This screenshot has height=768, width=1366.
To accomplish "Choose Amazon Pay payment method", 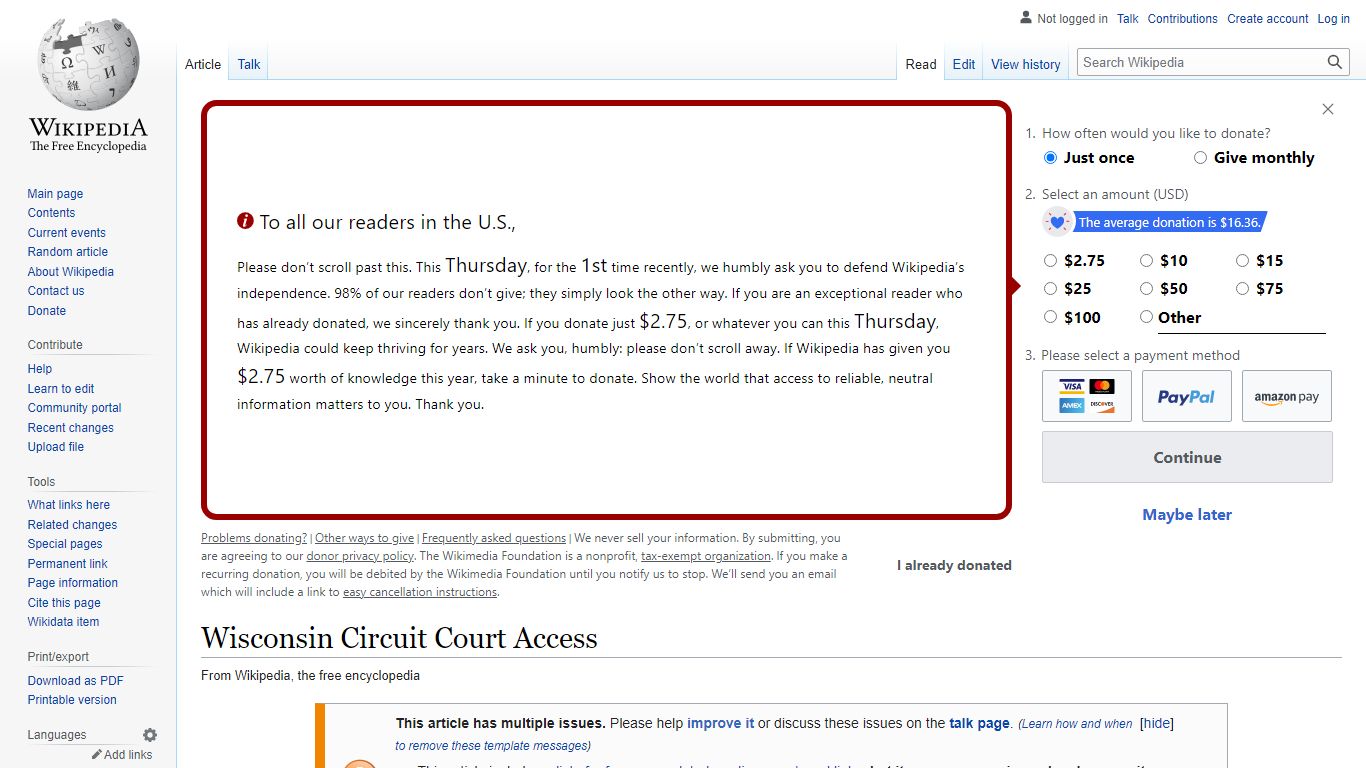I will click(1287, 396).
